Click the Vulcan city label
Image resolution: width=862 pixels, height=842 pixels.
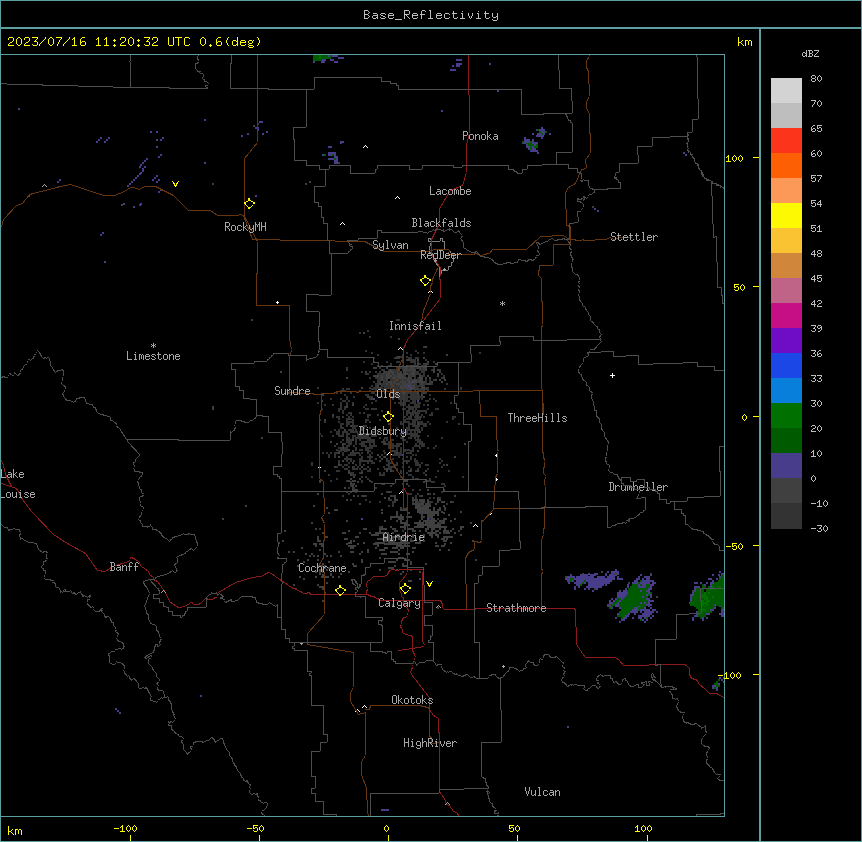[543, 792]
